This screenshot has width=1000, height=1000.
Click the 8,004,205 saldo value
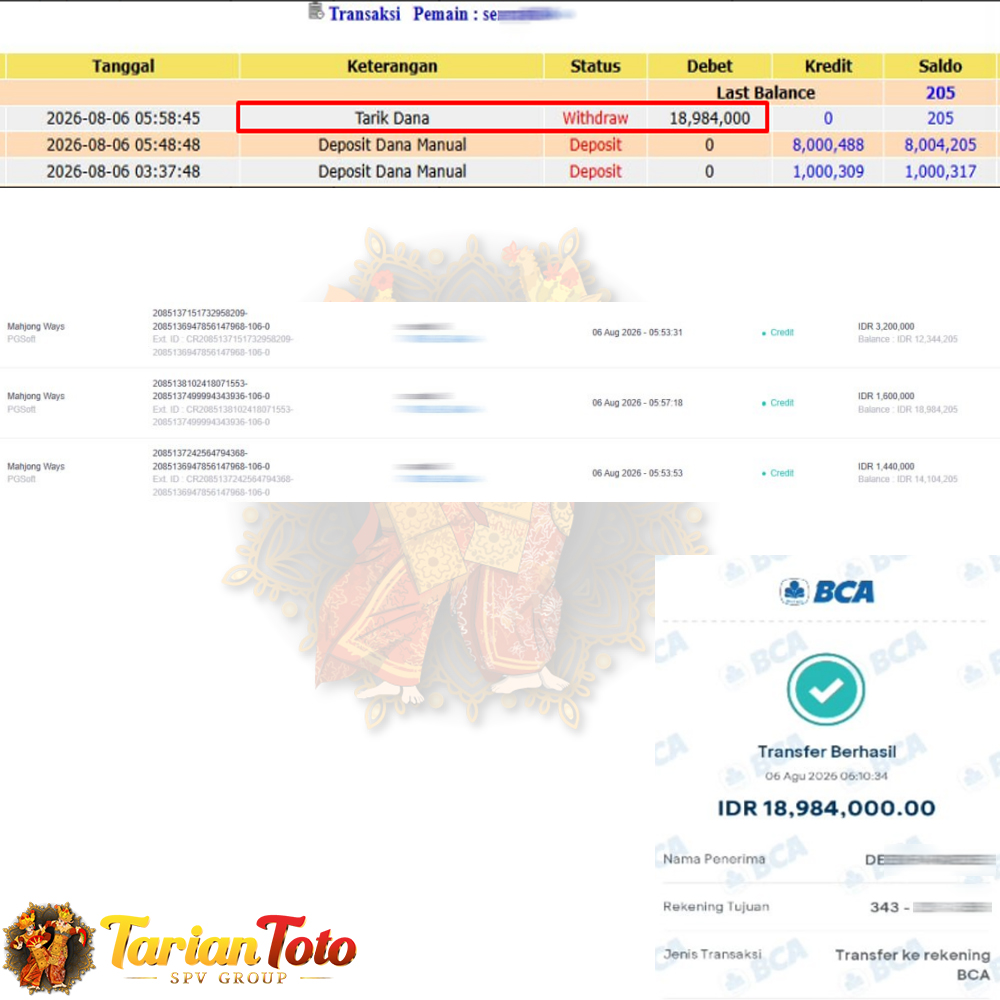click(x=940, y=145)
